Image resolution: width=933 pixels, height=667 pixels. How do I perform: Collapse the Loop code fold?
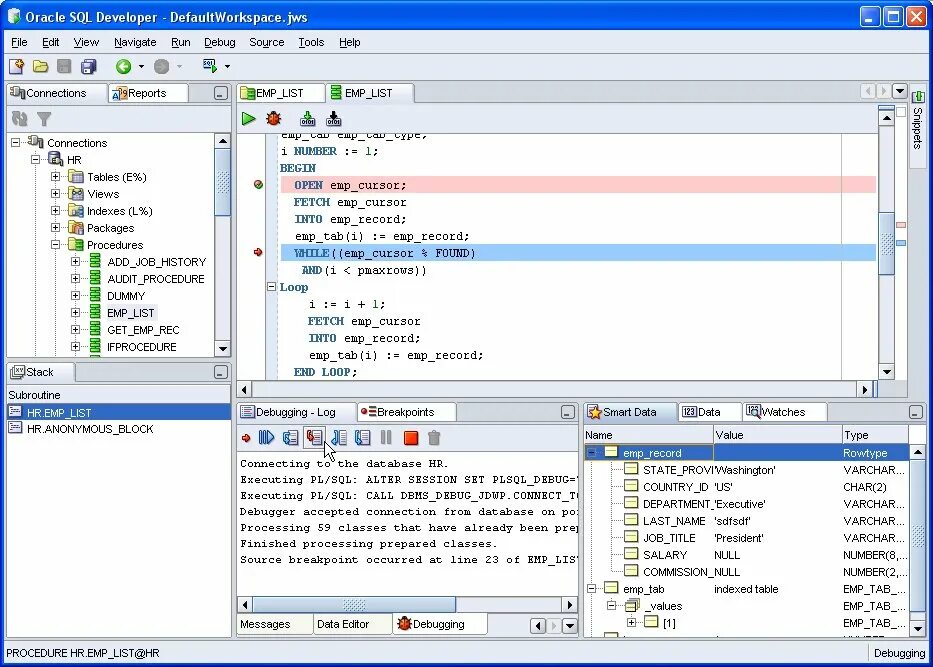pyautogui.click(x=271, y=287)
